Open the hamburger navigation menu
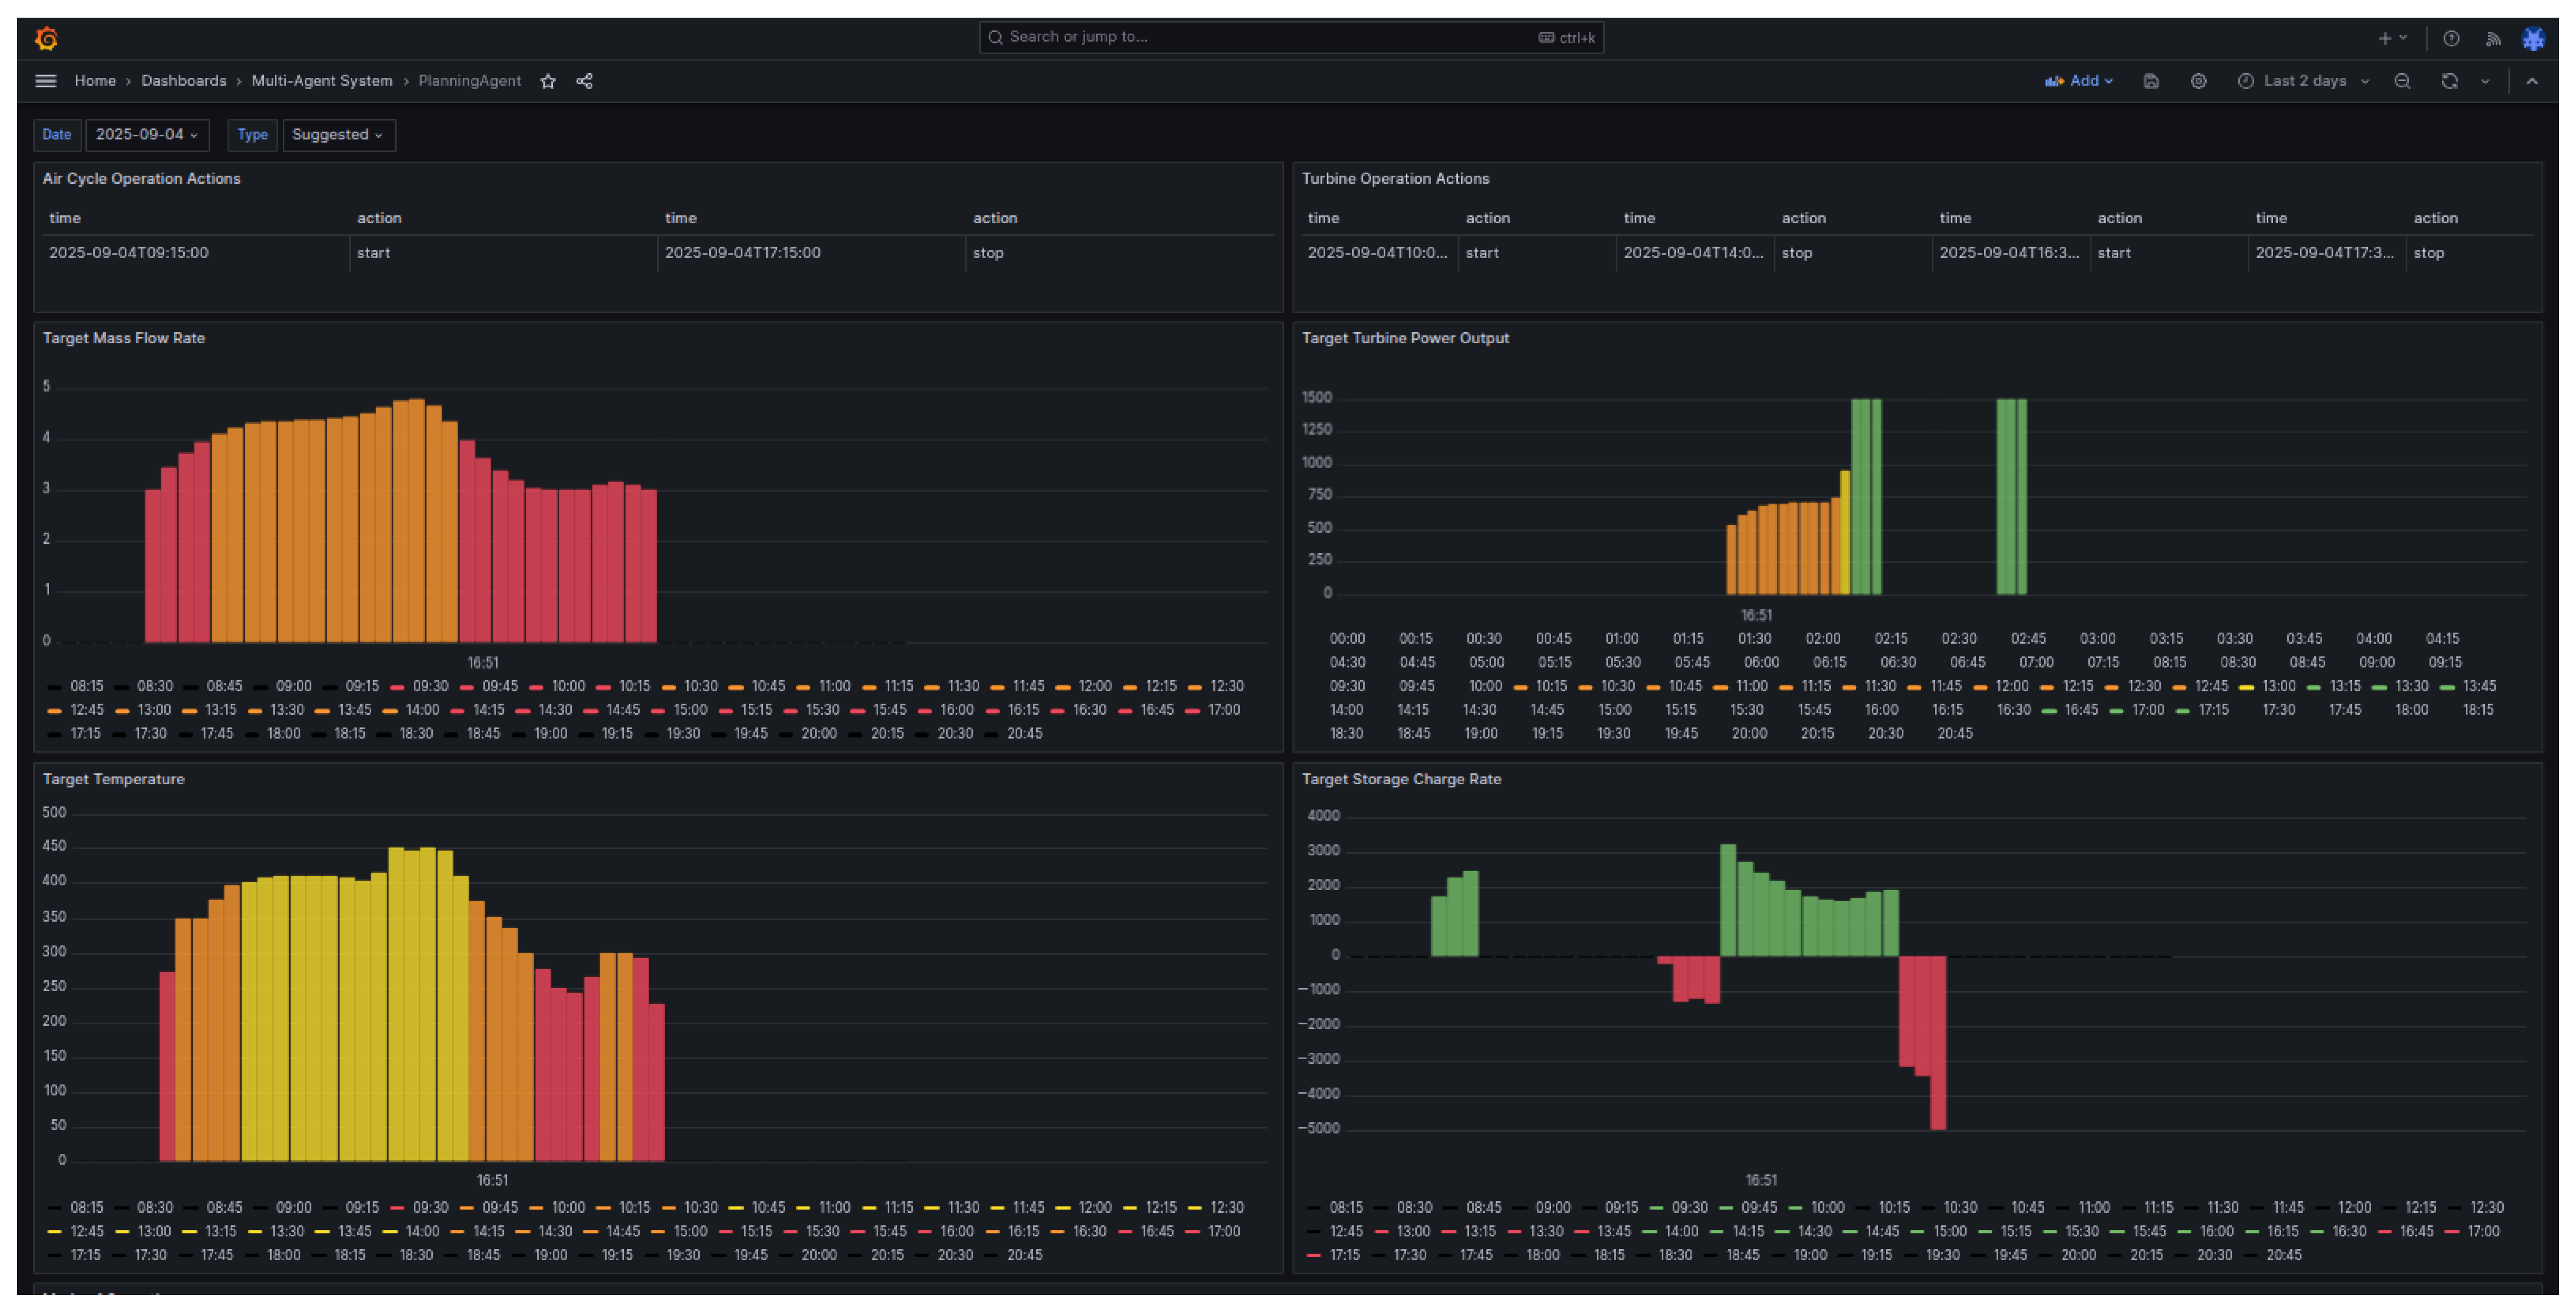The height and width of the screenshot is (1310, 2576). [46, 81]
